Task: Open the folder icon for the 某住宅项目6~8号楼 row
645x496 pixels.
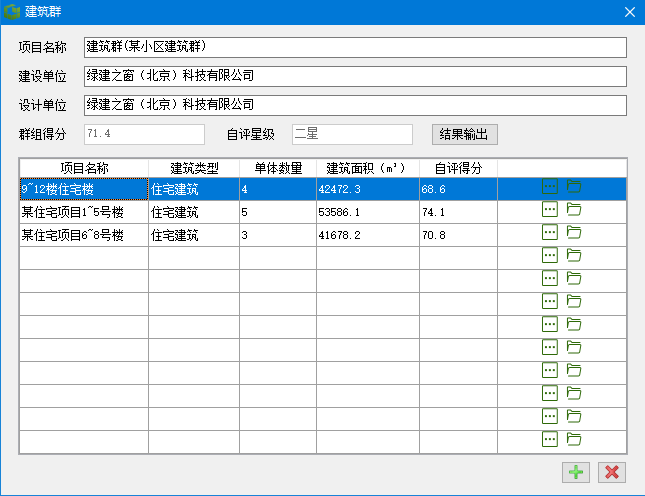Action: click(x=574, y=232)
